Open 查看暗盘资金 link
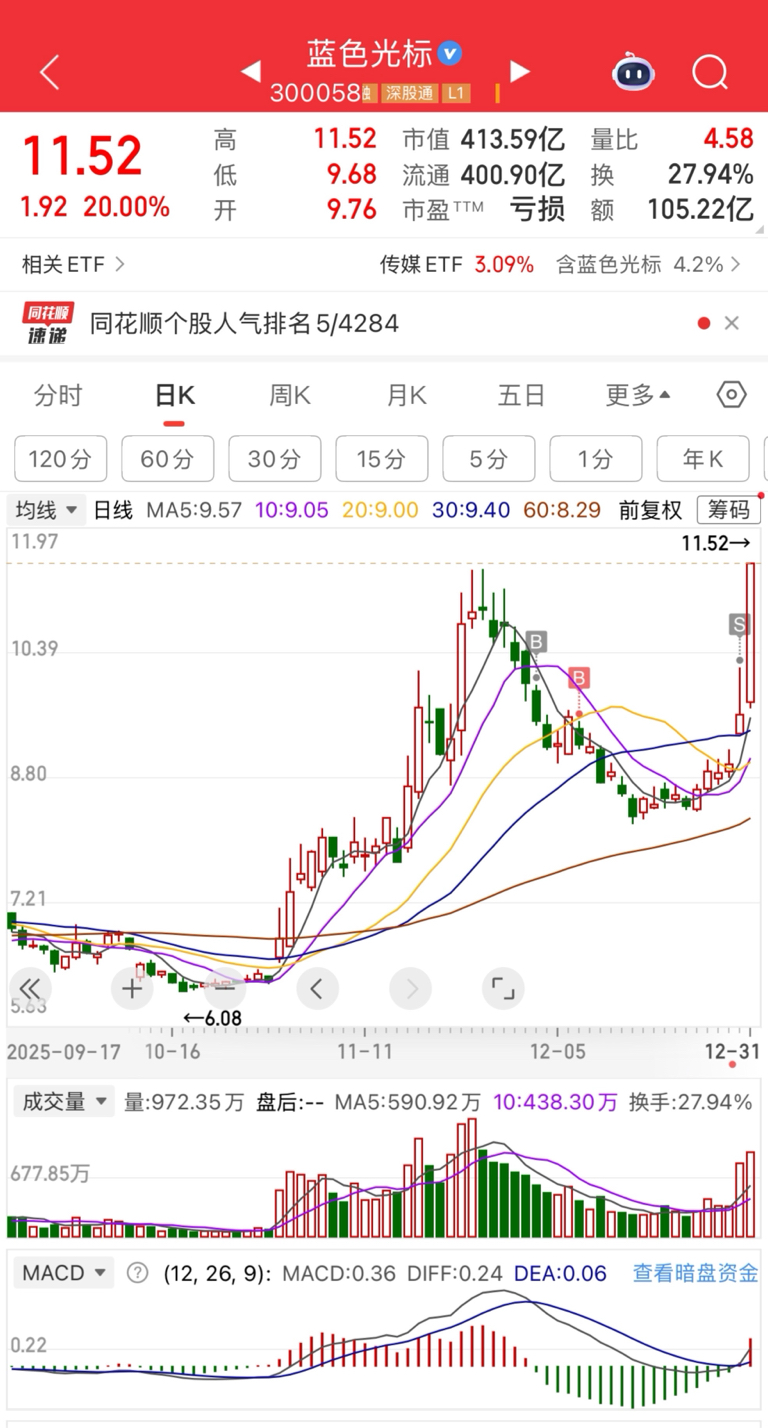The image size is (768, 1428). 695,1274
